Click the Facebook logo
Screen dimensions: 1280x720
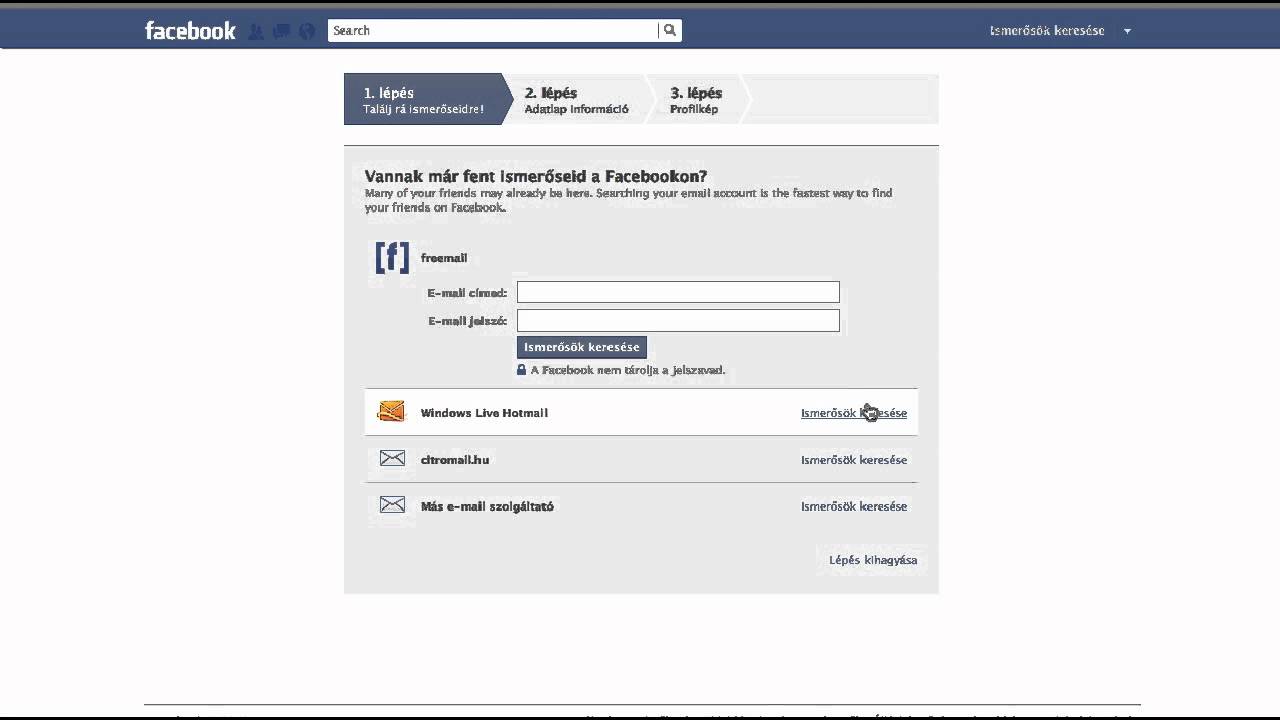click(x=190, y=30)
